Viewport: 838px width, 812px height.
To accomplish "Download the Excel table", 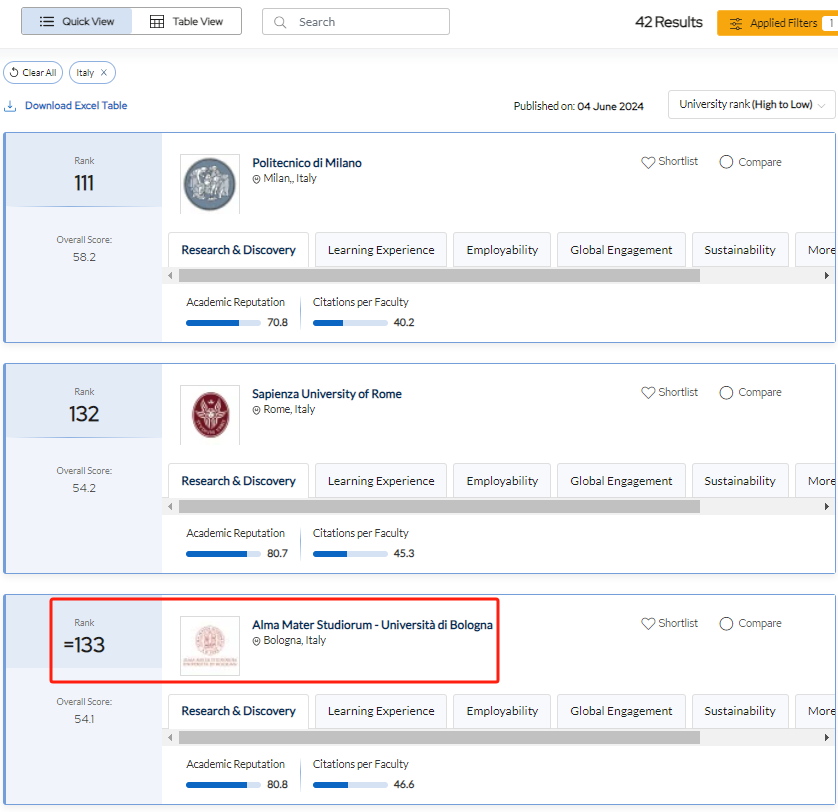I will (x=76, y=106).
